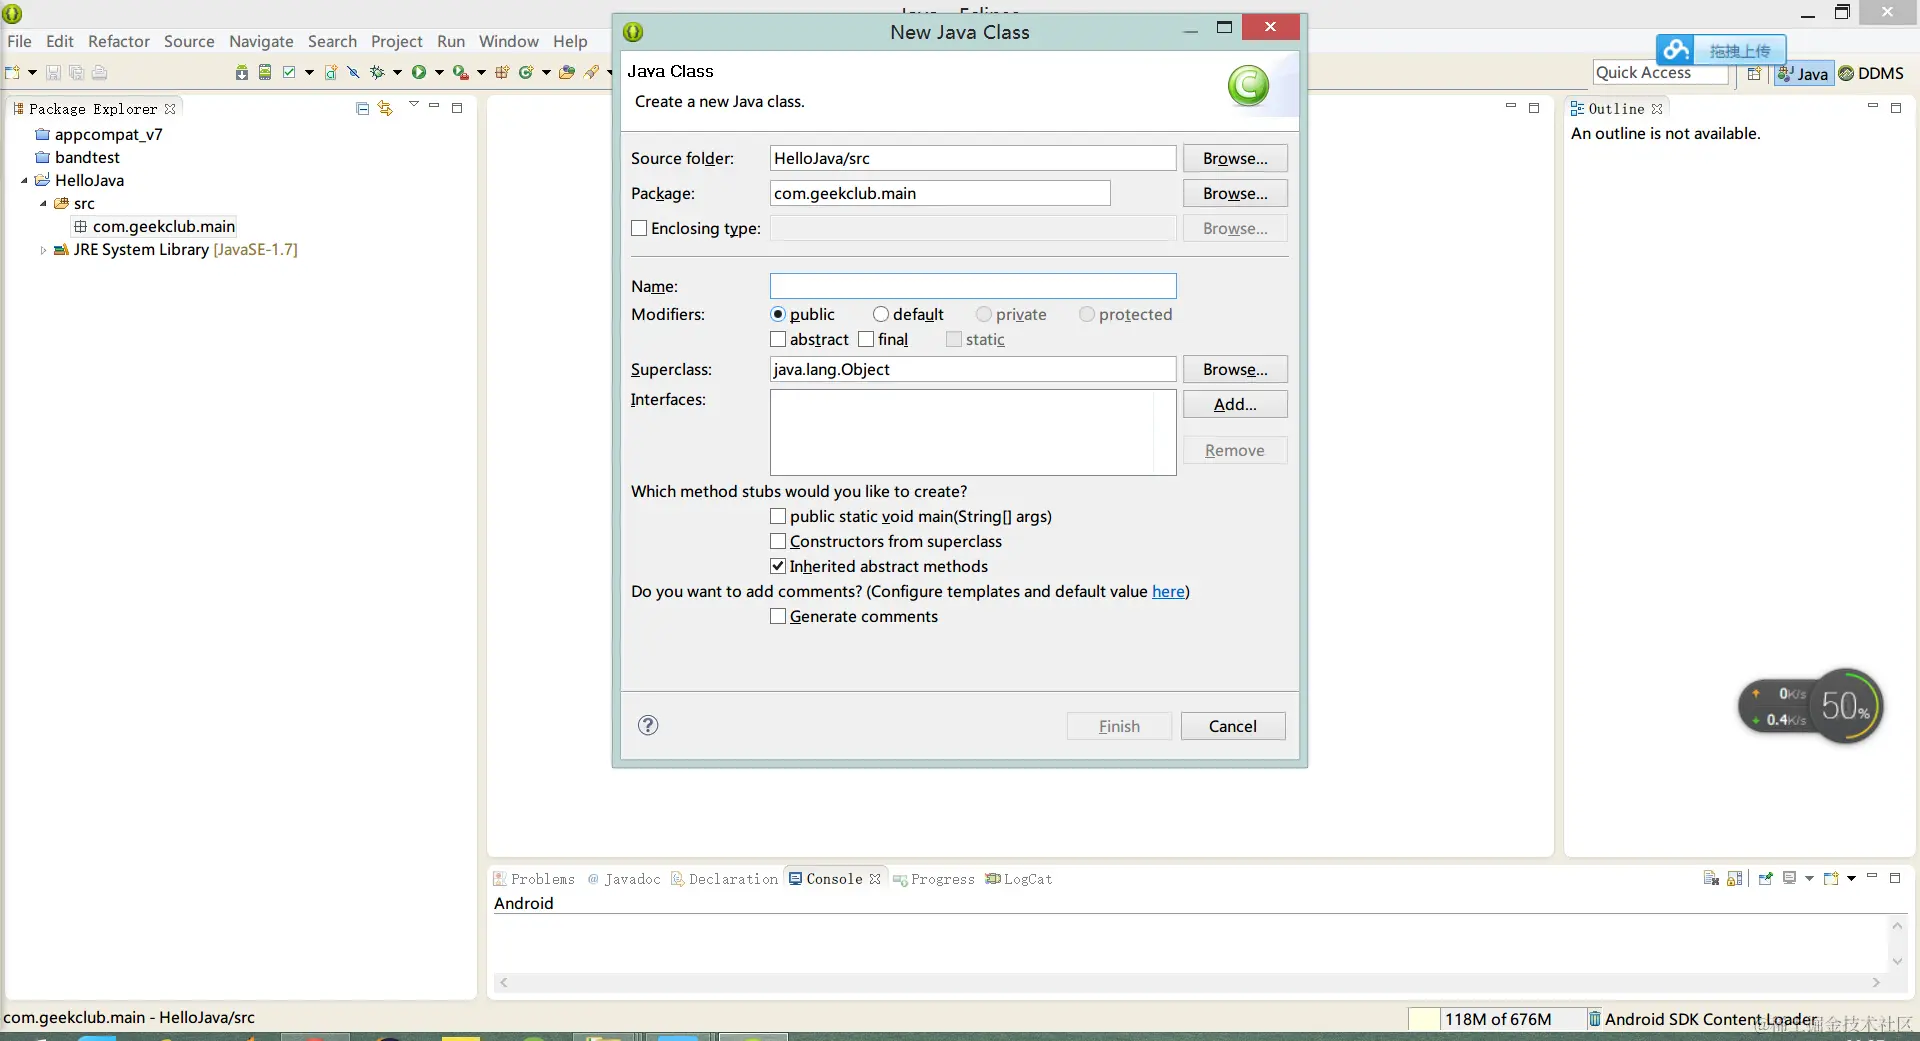1920x1041 pixels.
Task: Click the Open Console icon
Action: click(x=1832, y=879)
